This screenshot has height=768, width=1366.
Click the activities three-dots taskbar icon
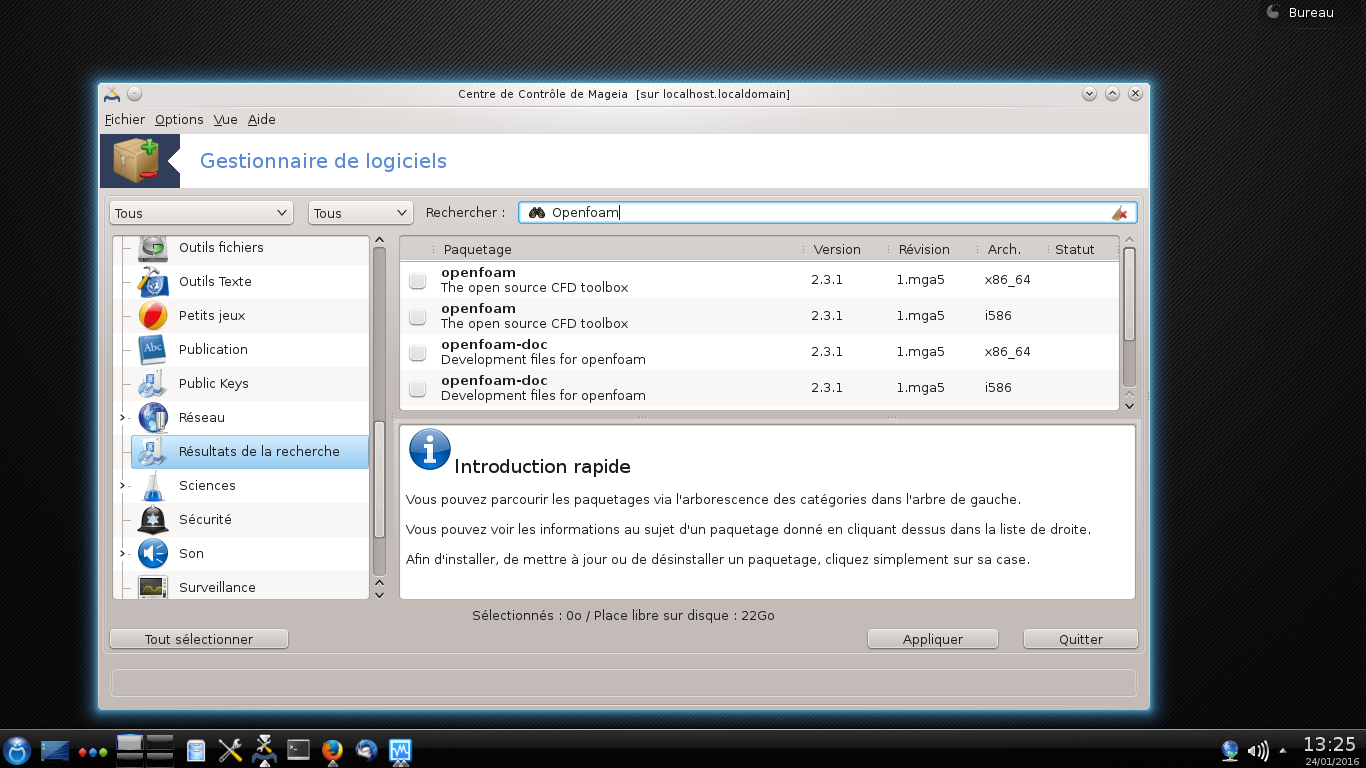click(x=92, y=752)
